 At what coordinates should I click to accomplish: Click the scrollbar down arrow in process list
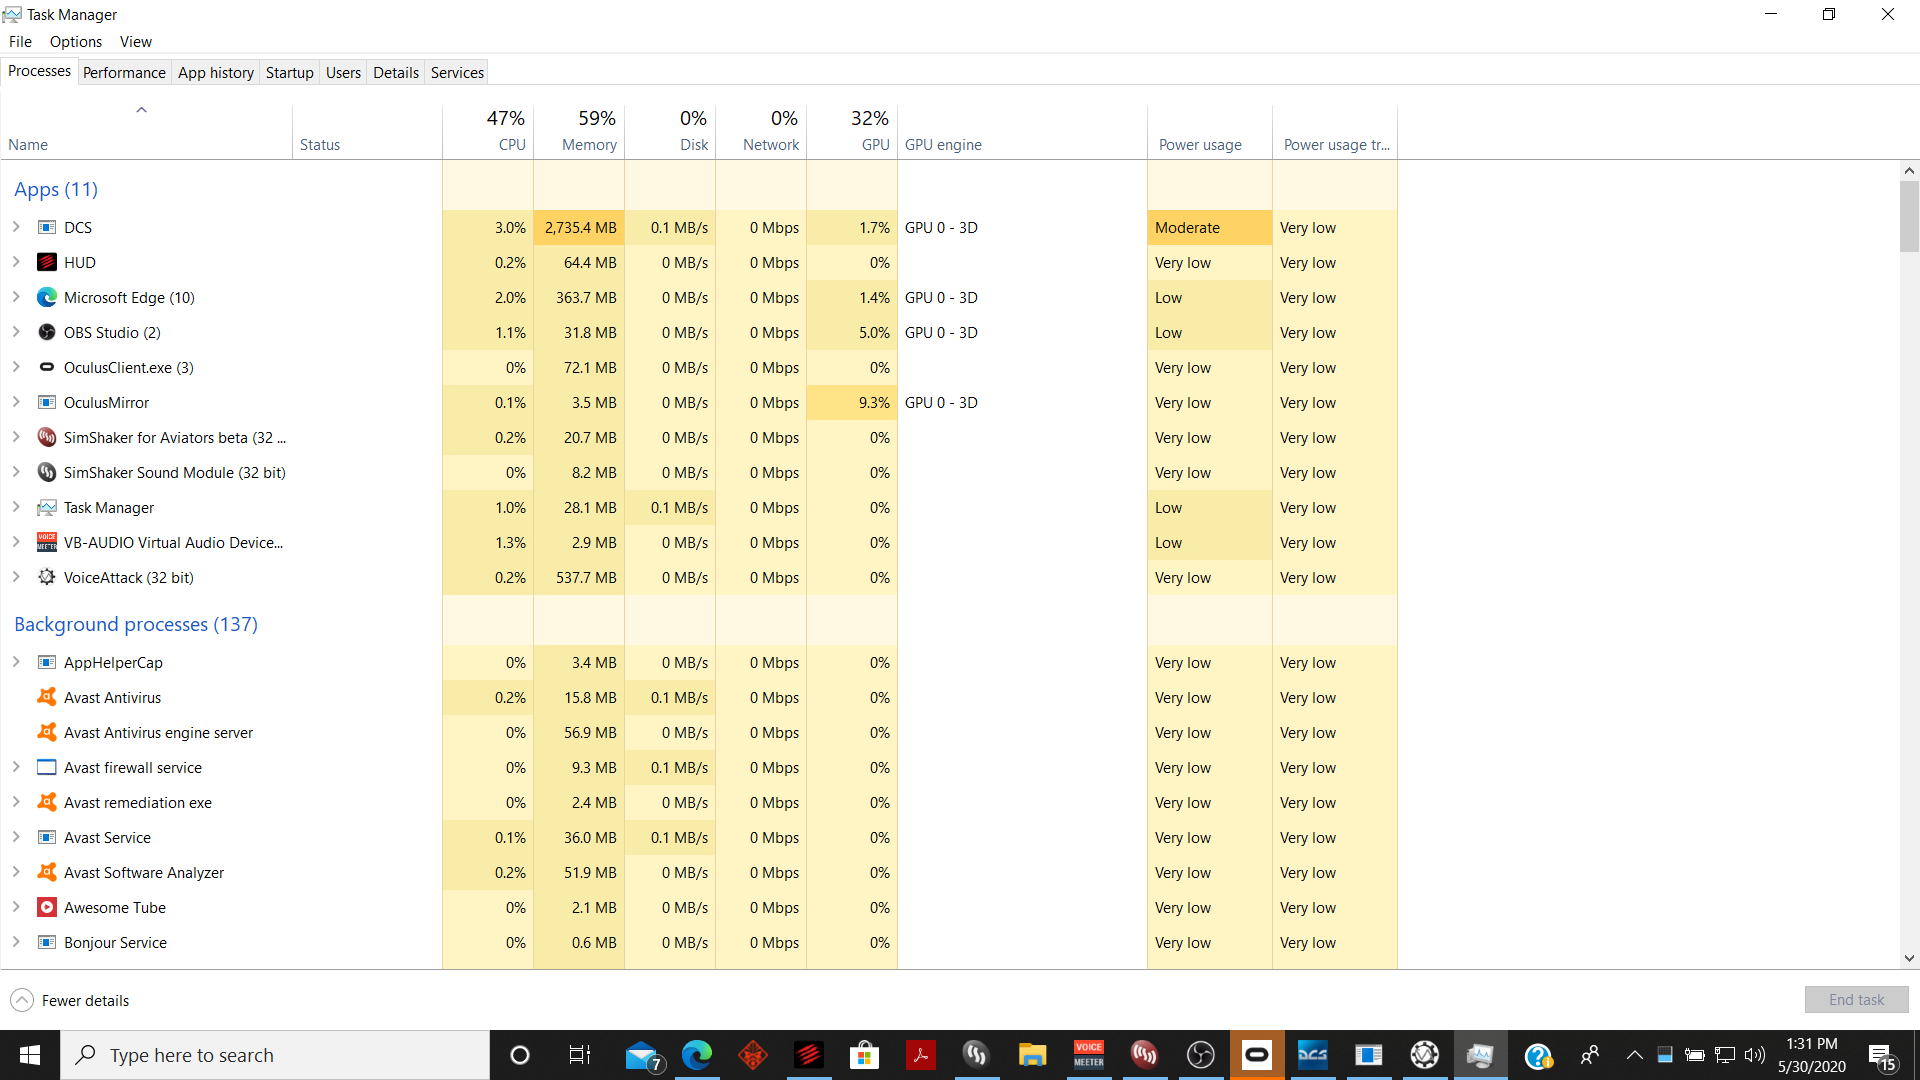[1909, 958]
